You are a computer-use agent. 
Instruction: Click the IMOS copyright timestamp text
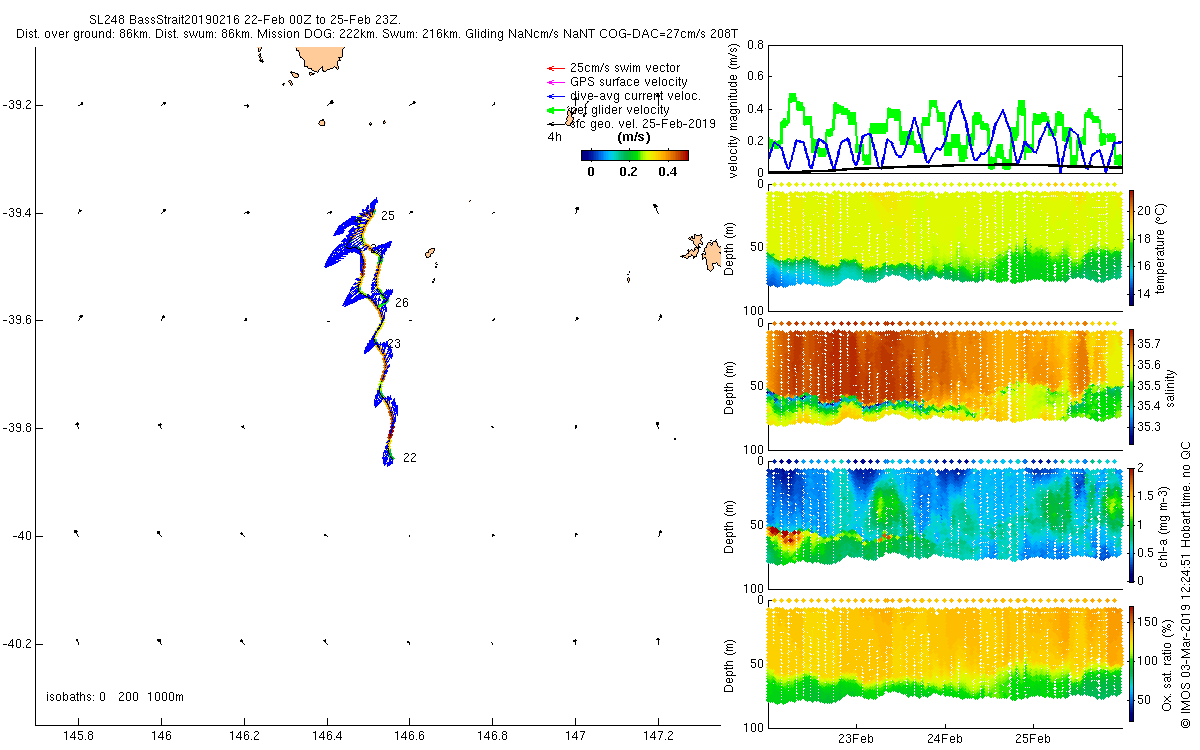click(1186, 585)
